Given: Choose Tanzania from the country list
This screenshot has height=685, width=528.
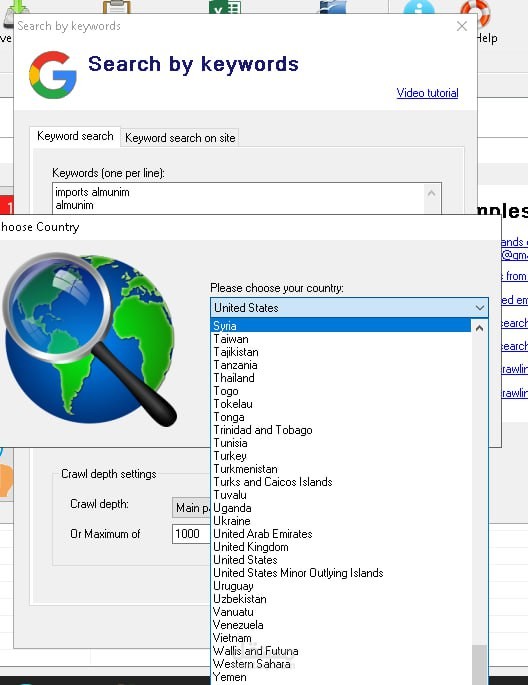Looking at the screenshot, I should 341,365.
